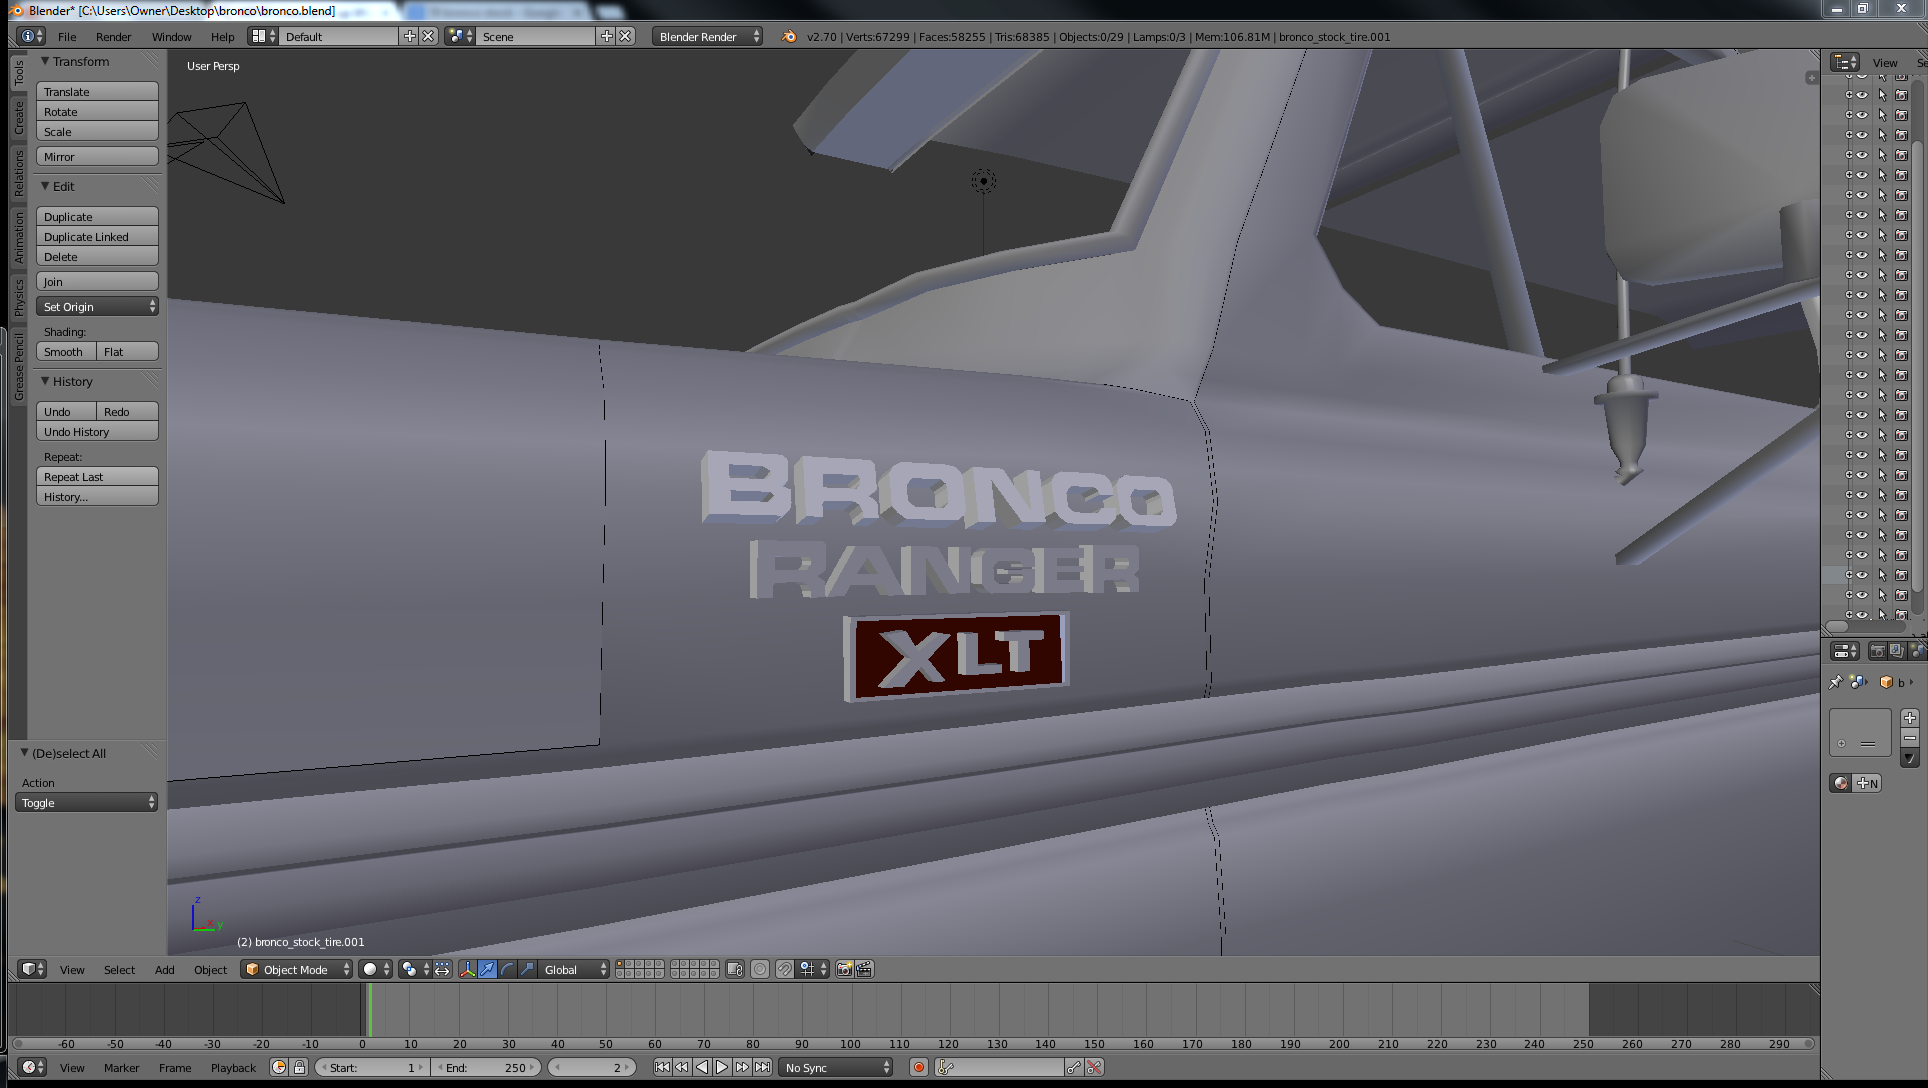The height and width of the screenshot is (1088, 1928).
Task: Open the Blender Render engine dropdown
Action: (708, 37)
